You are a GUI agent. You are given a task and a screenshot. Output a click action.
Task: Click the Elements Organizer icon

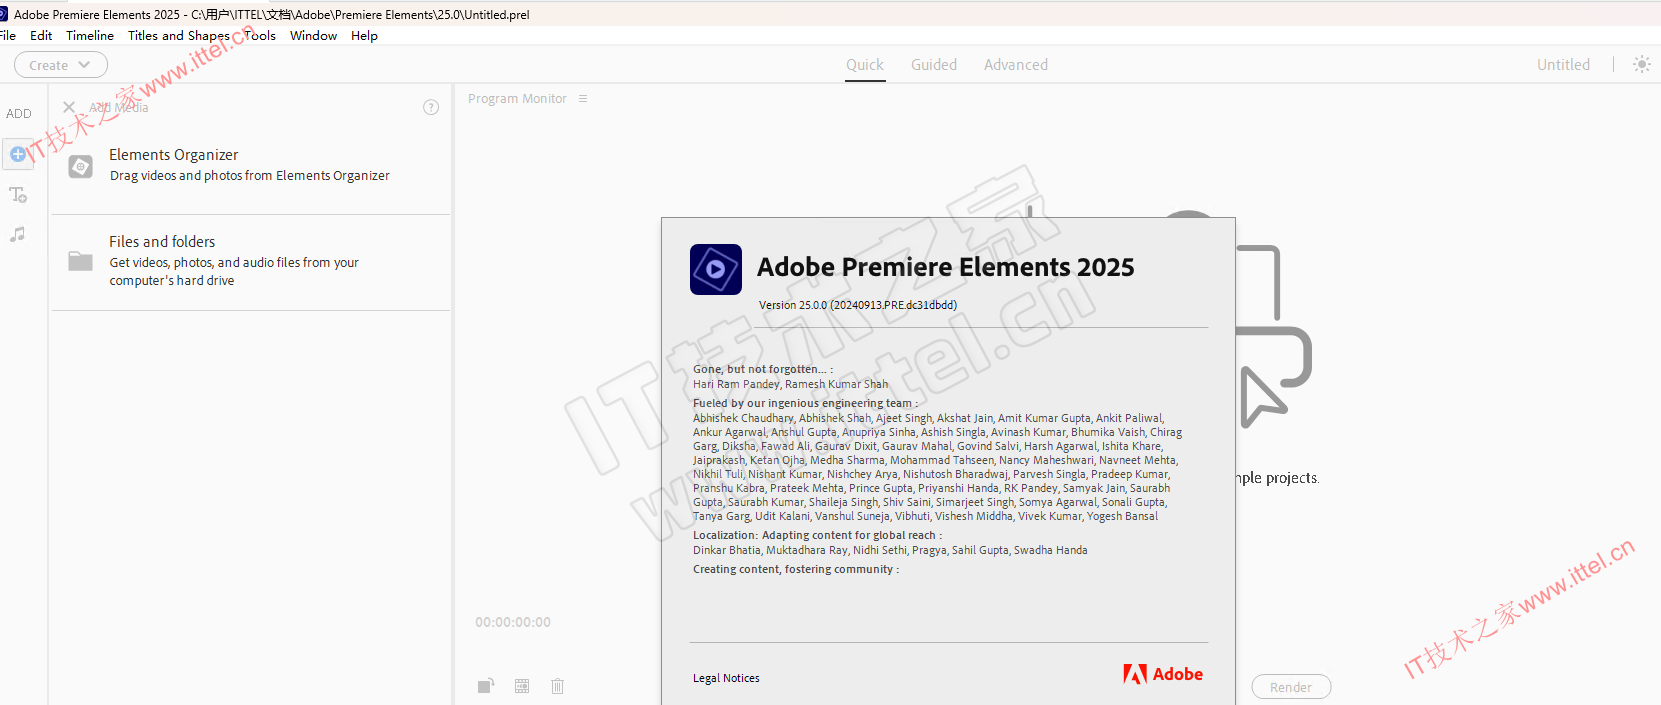click(80, 166)
